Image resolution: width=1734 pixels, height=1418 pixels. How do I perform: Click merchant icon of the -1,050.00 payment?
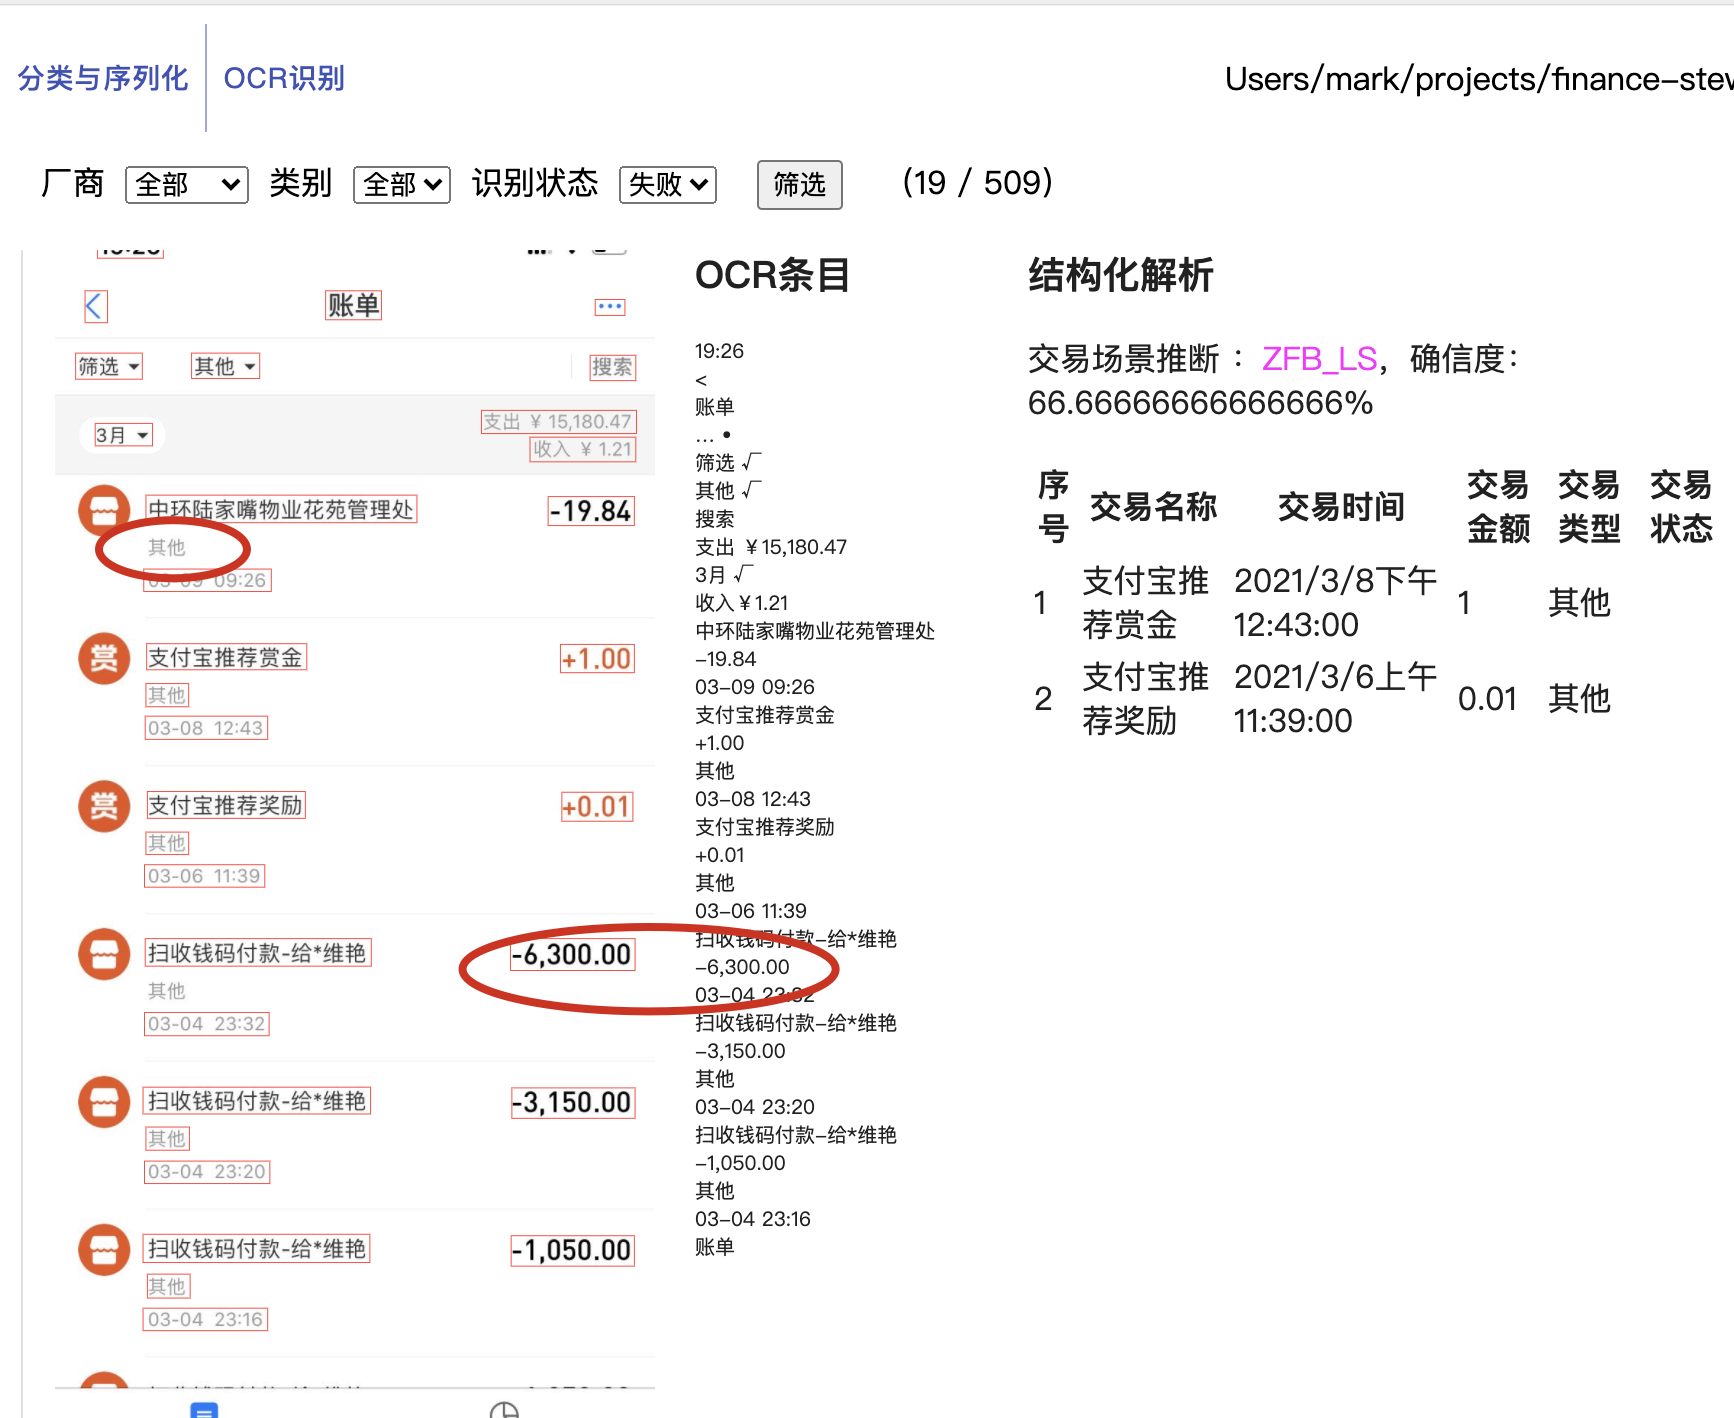click(105, 1251)
